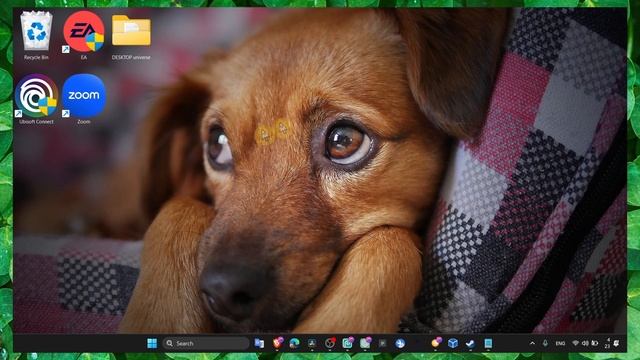Viewport: 640px width, 360px height.
Task: Select the Zoom desktop shortcut
Action: point(84,99)
